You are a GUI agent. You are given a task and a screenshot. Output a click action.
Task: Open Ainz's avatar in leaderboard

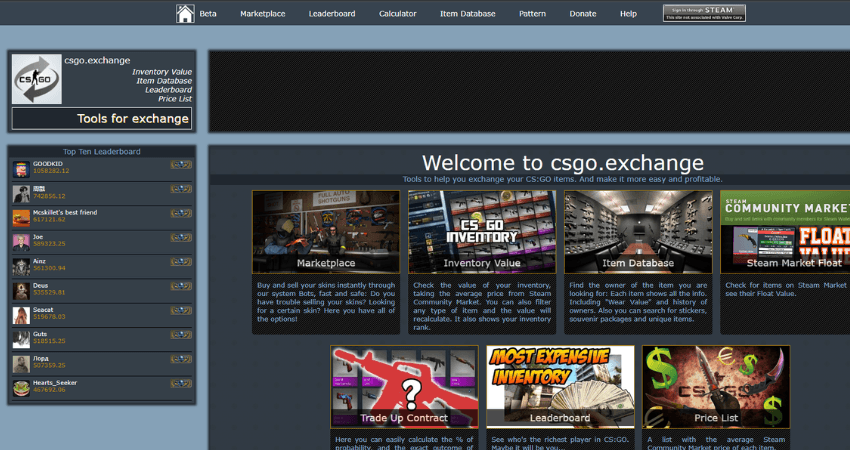coord(21,267)
